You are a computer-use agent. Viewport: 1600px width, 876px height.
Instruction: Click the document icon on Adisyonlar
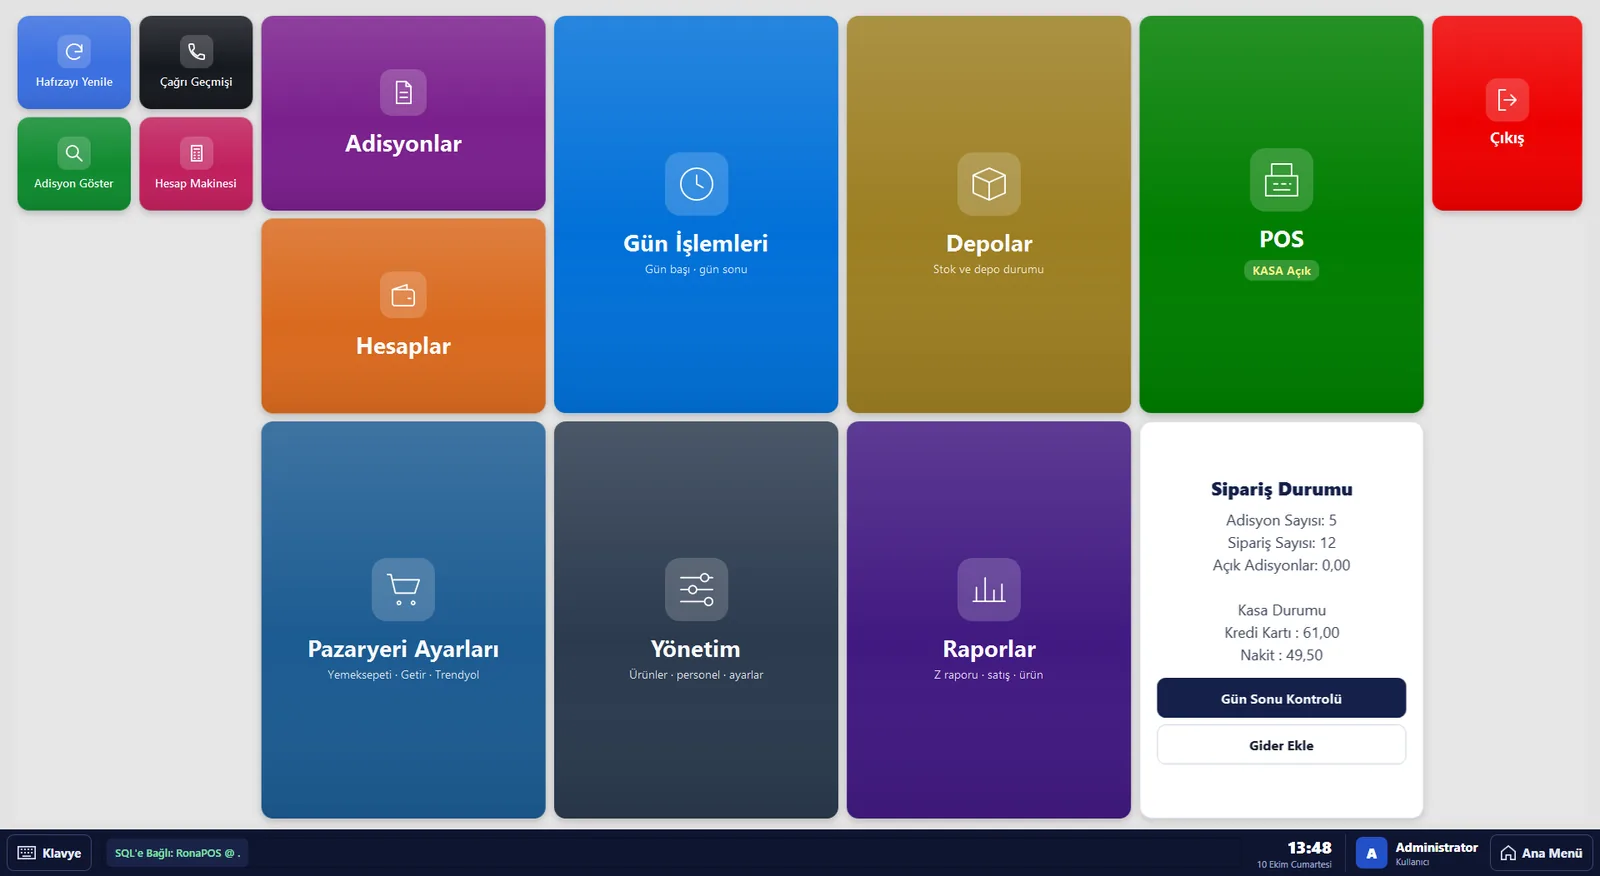[403, 92]
